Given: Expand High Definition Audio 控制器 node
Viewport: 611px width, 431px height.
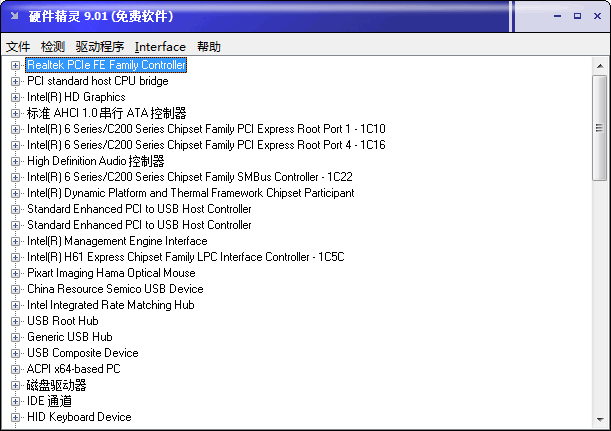Looking at the screenshot, I should click(15, 161).
